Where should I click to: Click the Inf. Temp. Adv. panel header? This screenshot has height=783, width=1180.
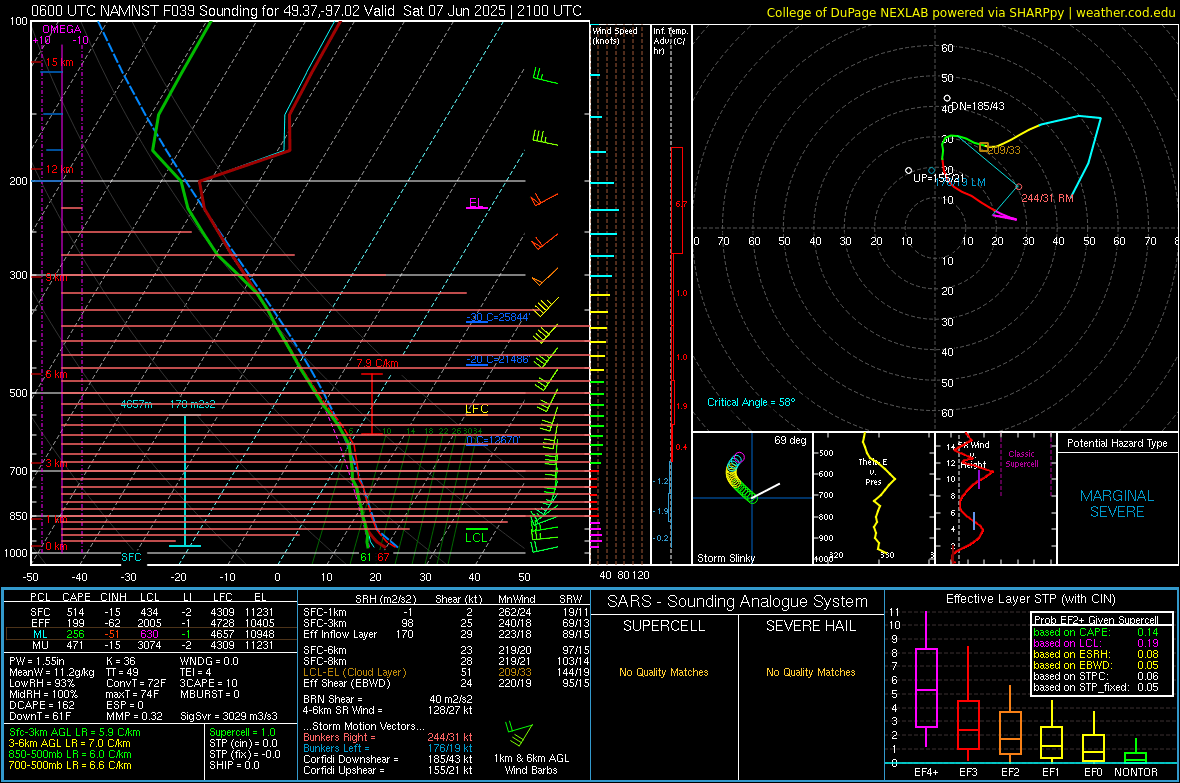pos(670,41)
